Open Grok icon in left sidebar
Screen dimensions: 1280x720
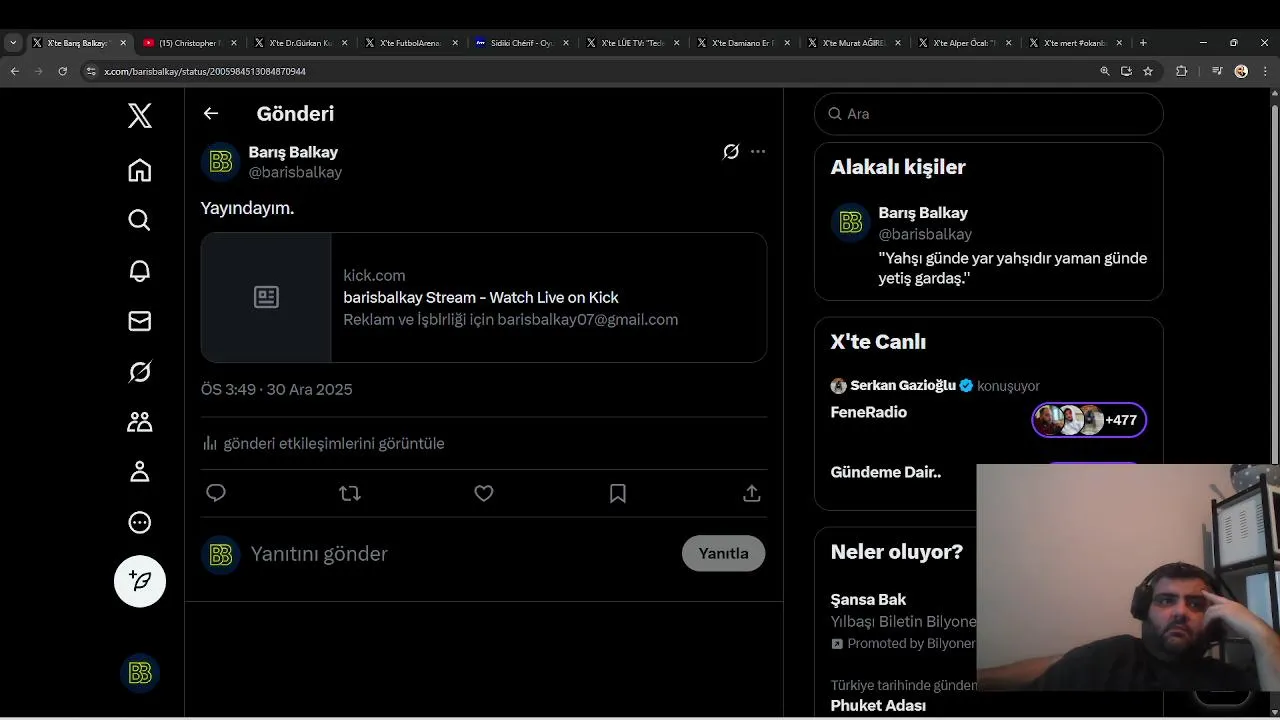(x=140, y=372)
